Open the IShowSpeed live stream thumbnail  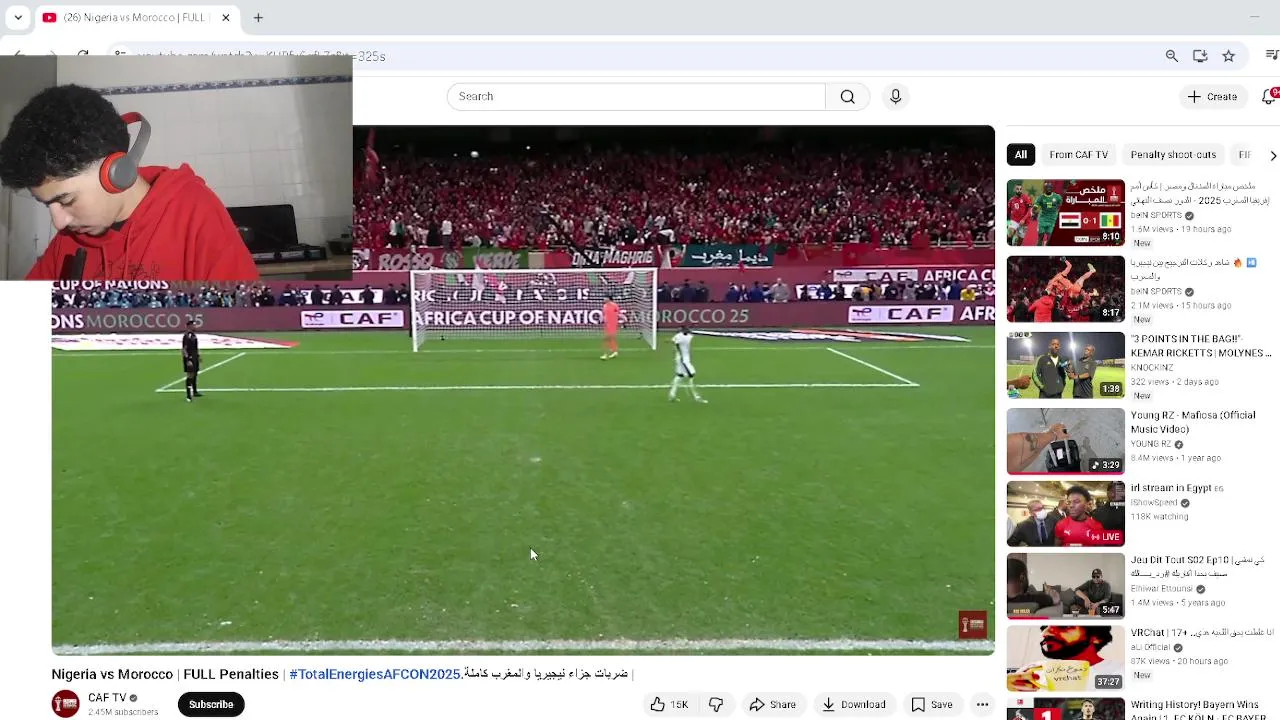click(1065, 514)
